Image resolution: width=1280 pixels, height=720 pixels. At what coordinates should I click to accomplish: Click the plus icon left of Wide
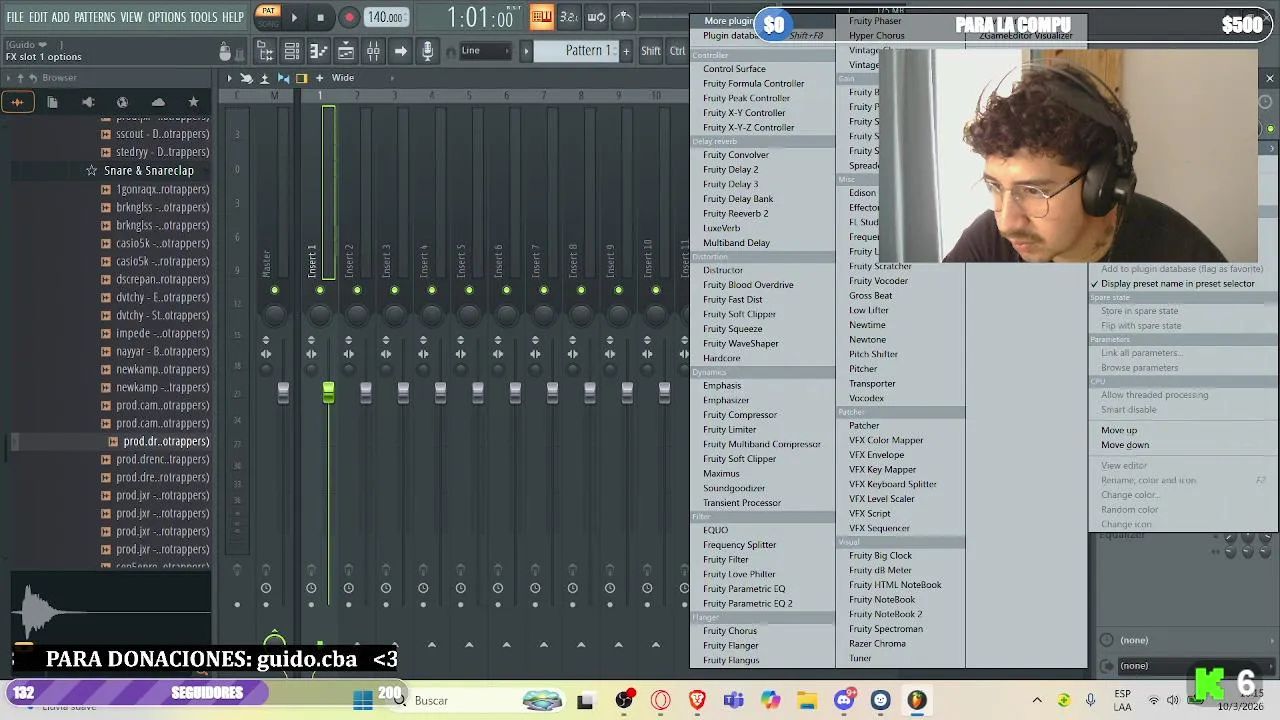pos(320,78)
